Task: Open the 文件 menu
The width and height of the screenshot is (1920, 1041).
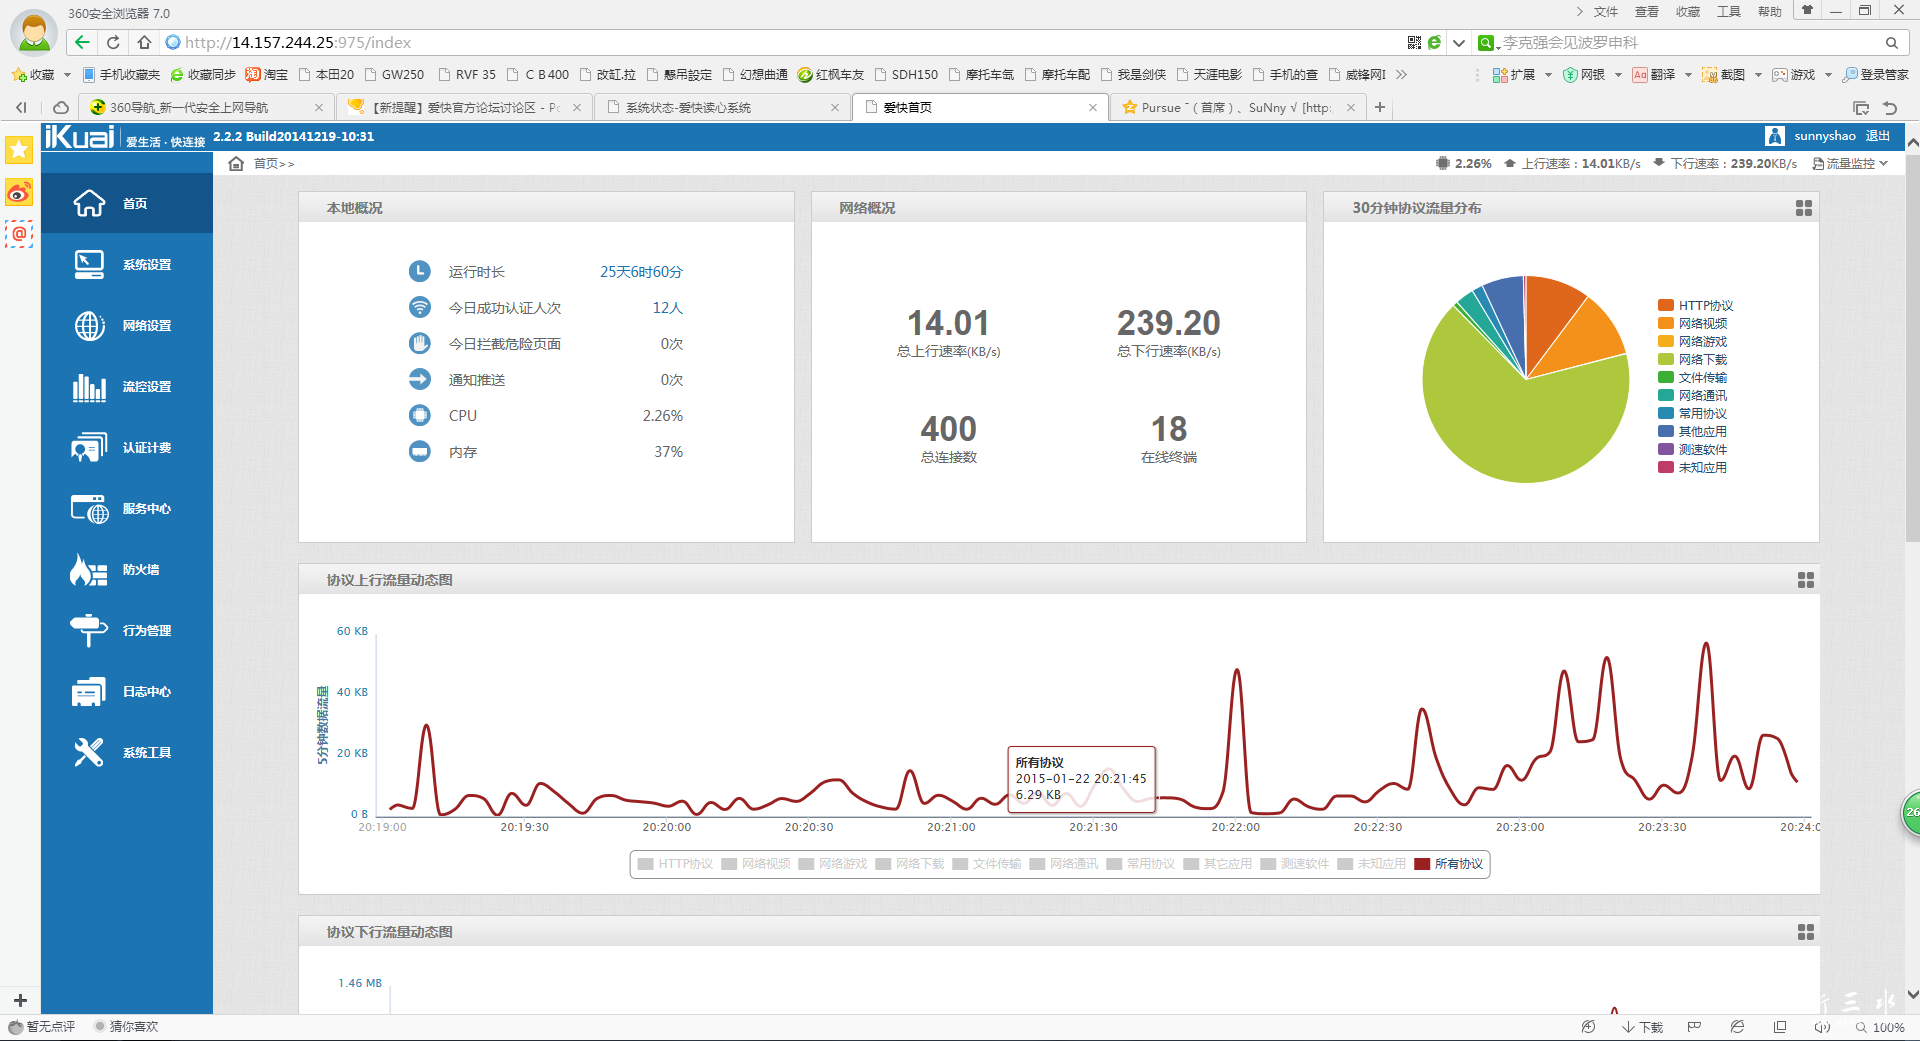Action: coord(1606,12)
